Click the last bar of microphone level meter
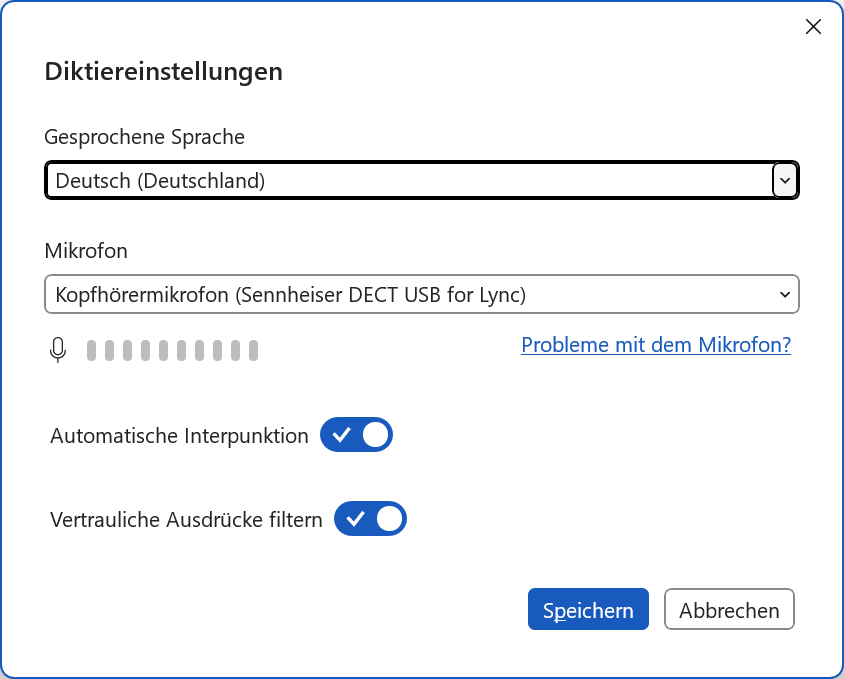This screenshot has height=679, width=844. [254, 350]
